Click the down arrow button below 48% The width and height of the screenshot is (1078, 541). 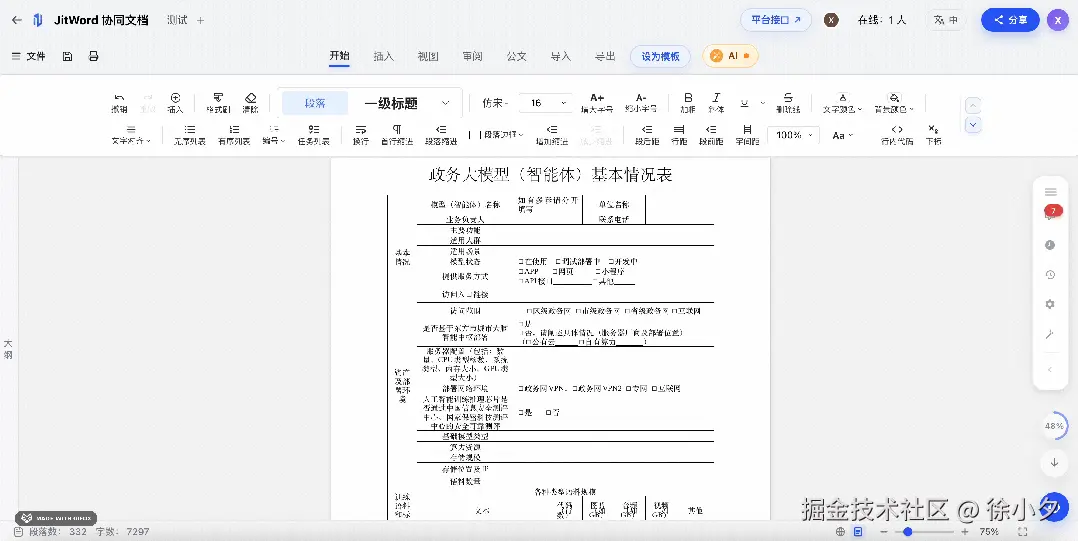(1054, 463)
